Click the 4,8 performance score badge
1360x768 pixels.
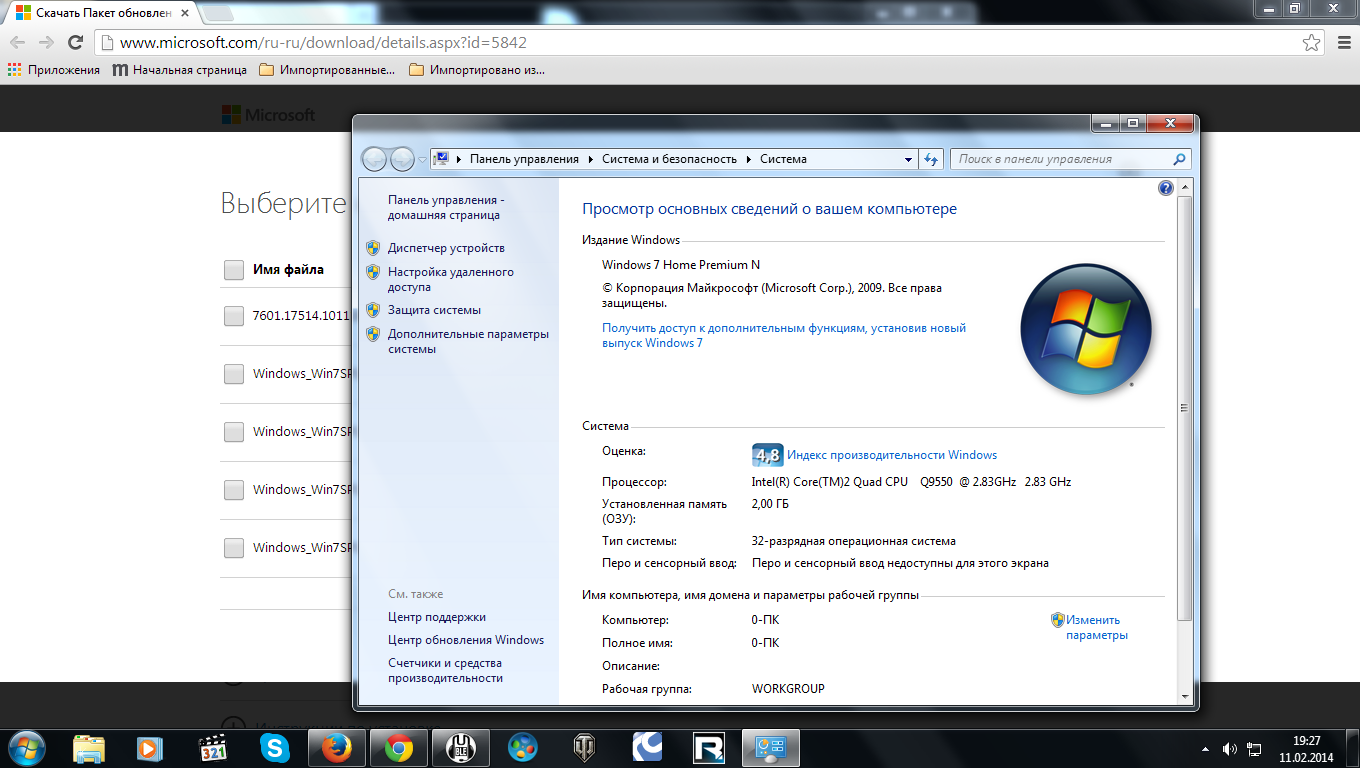pos(767,455)
